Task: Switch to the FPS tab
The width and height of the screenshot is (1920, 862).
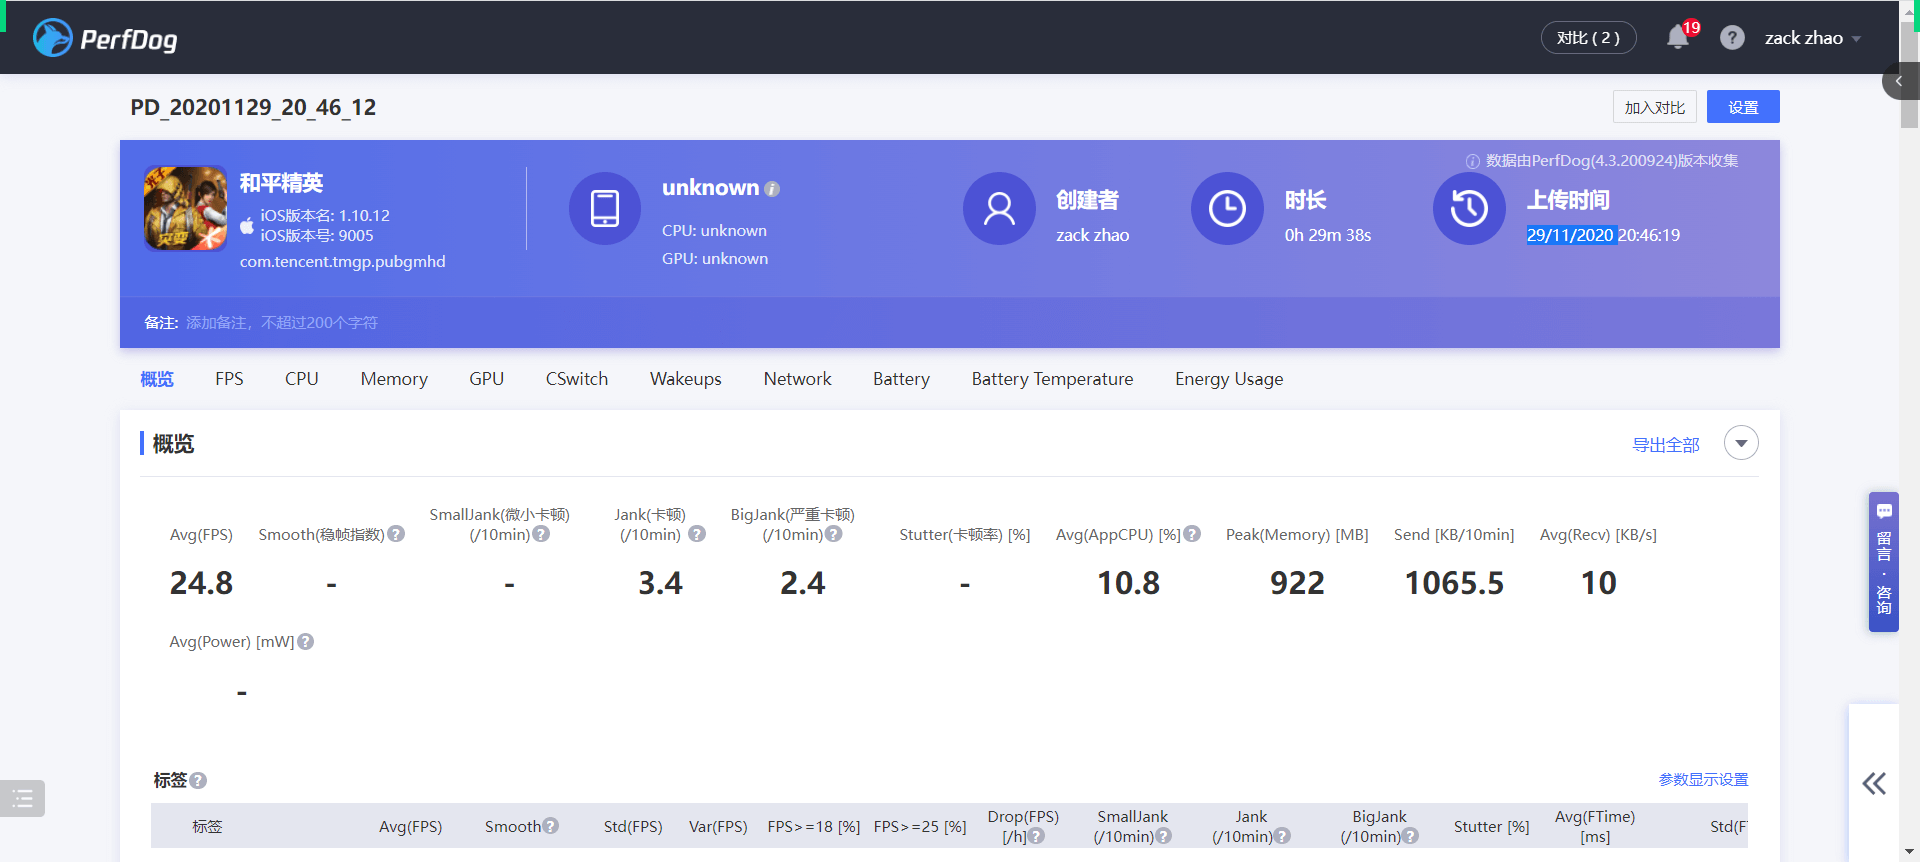Action: pyautogui.click(x=229, y=379)
